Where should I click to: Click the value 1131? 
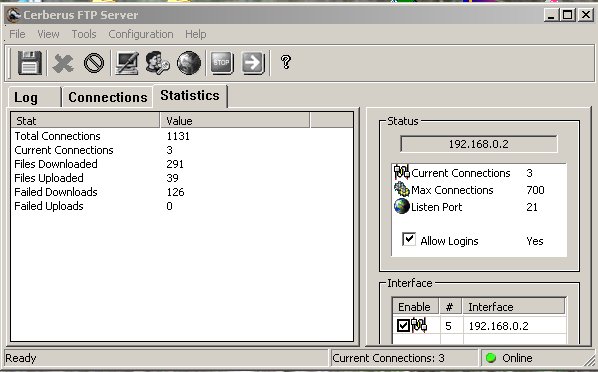click(x=178, y=136)
